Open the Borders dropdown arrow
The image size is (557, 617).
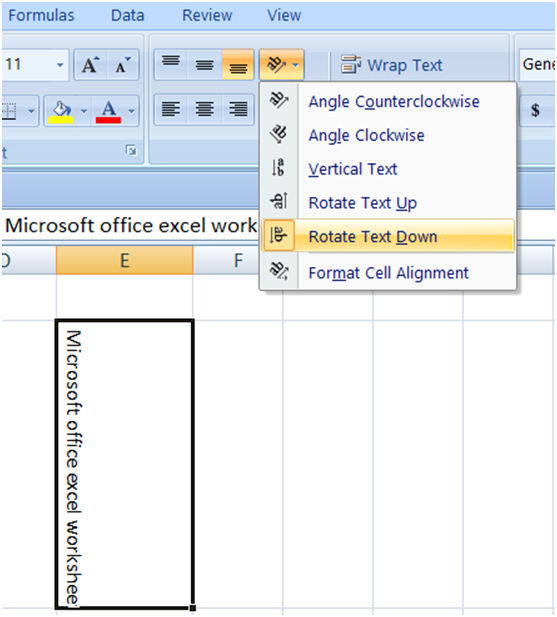(x=31, y=111)
